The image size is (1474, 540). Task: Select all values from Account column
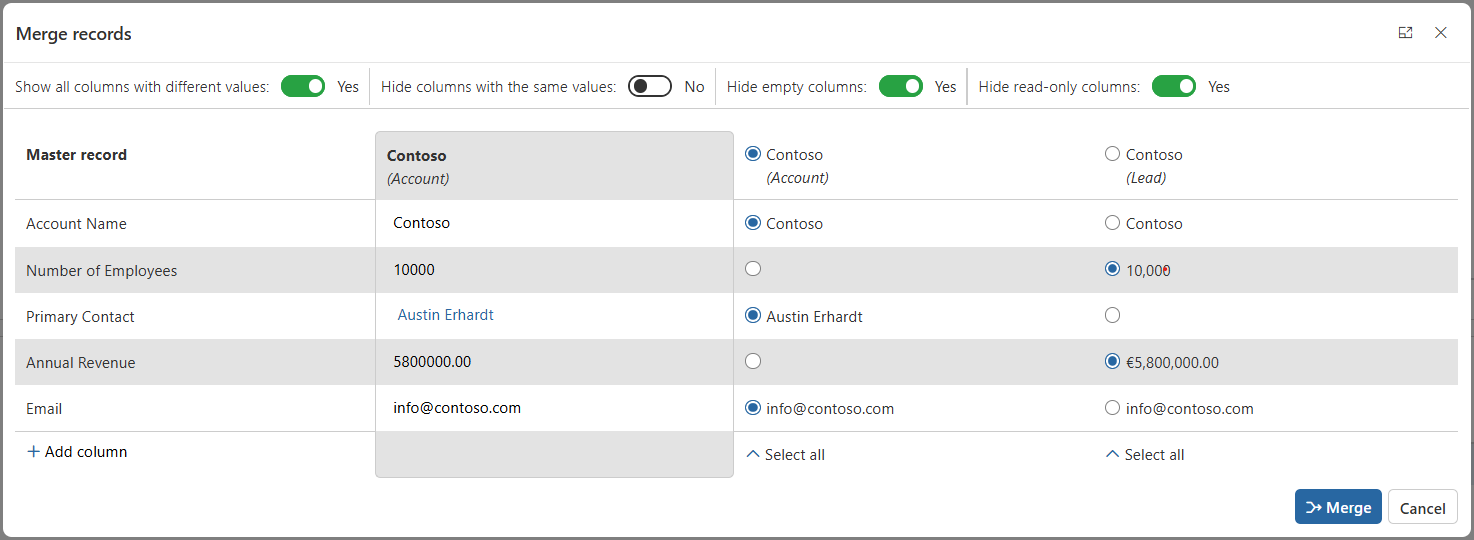786,455
